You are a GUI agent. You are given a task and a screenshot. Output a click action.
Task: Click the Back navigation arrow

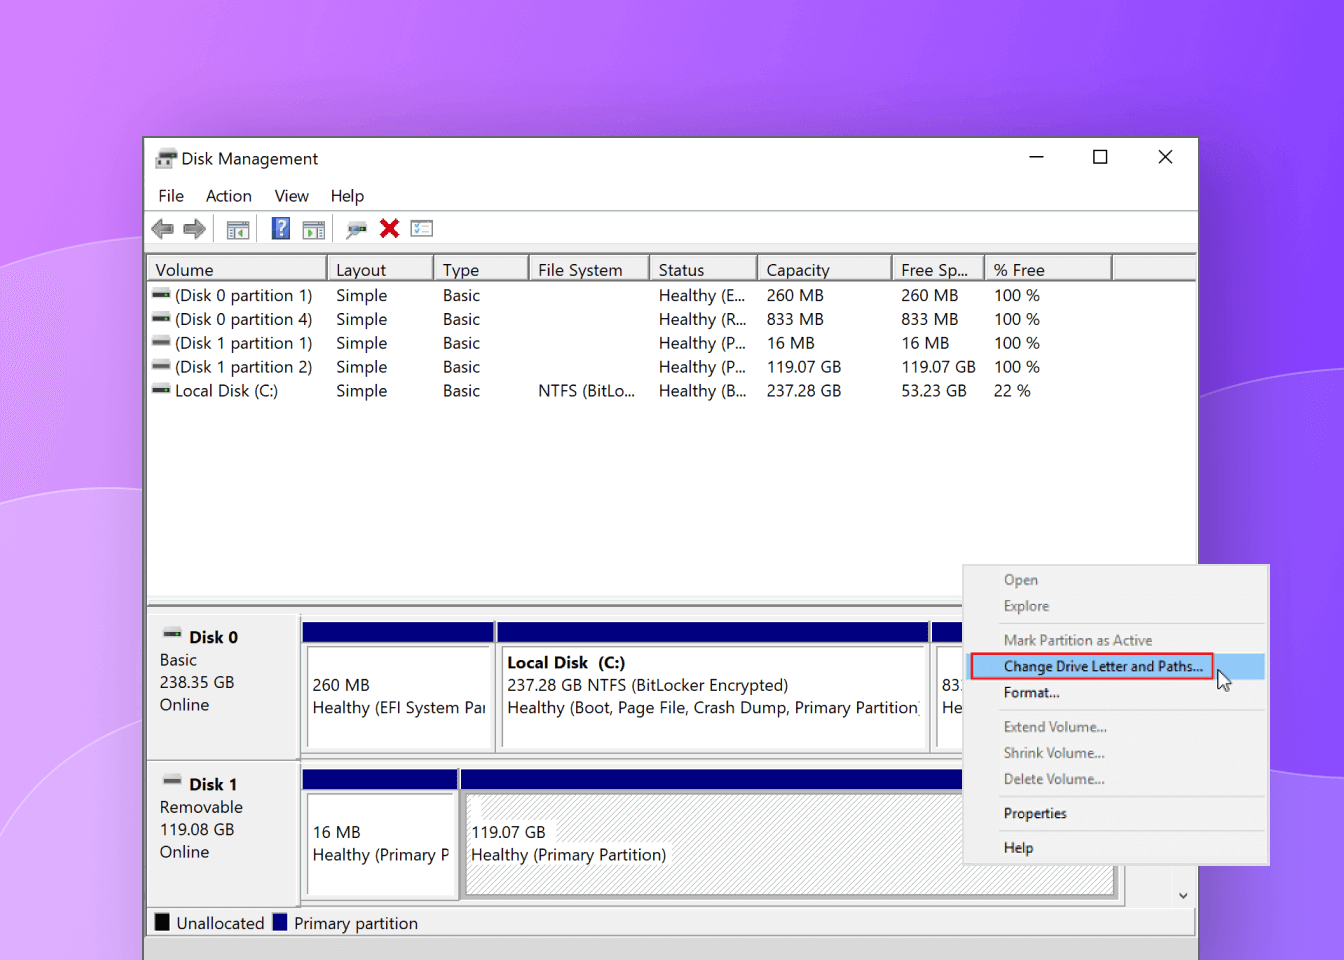point(163,228)
